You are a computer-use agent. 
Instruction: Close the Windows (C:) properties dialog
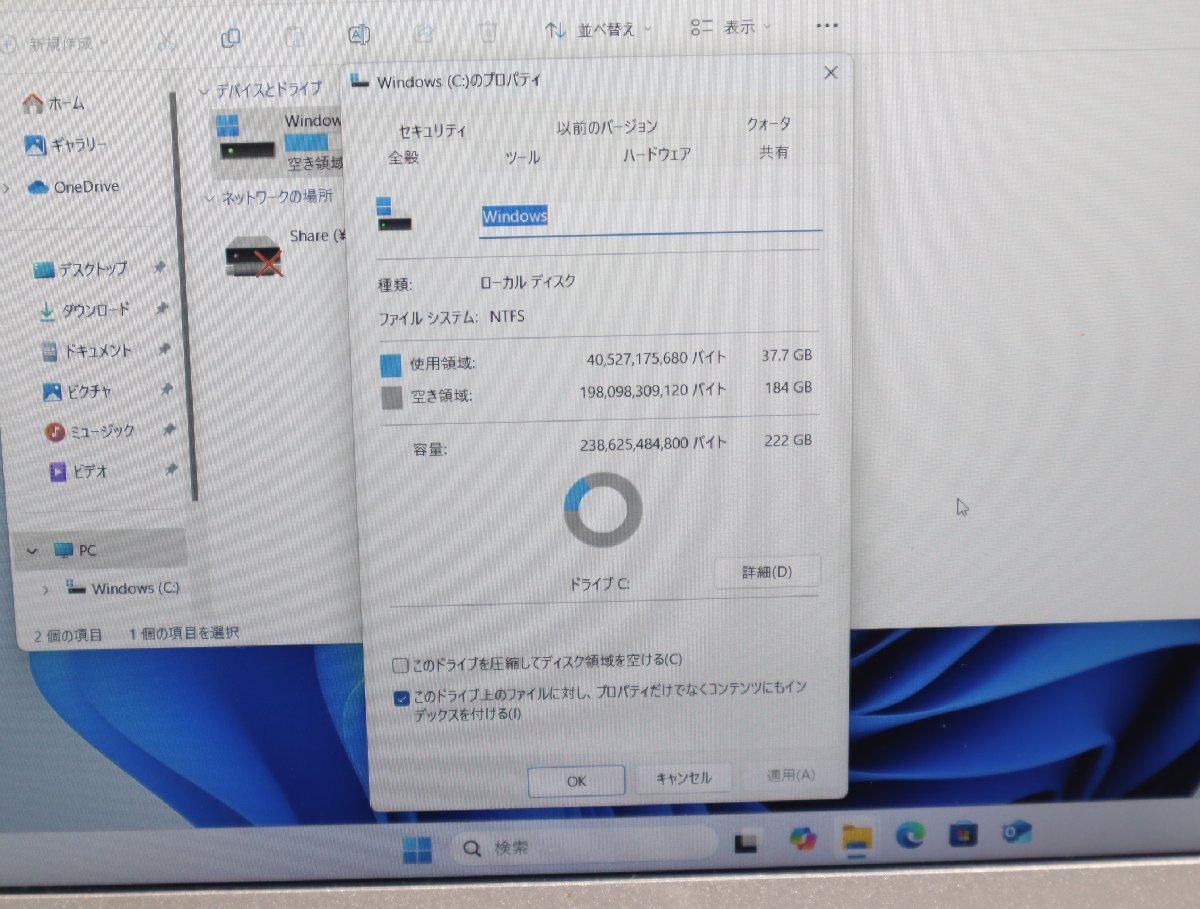click(x=830, y=72)
